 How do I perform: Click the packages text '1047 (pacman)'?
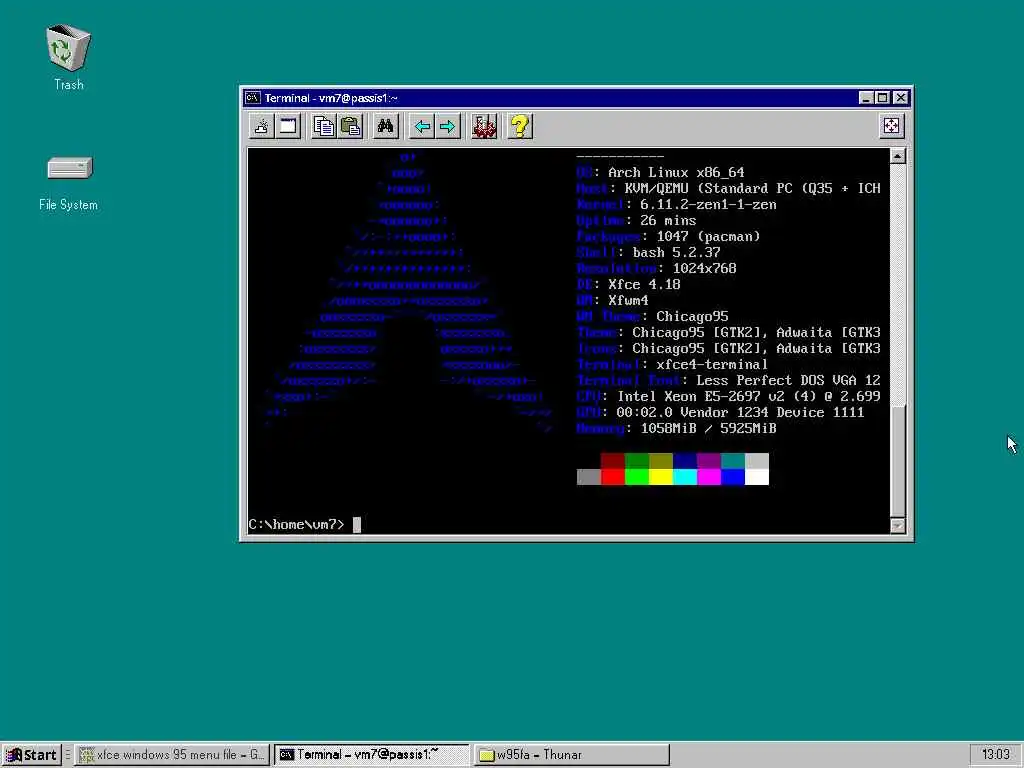coord(708,236)
